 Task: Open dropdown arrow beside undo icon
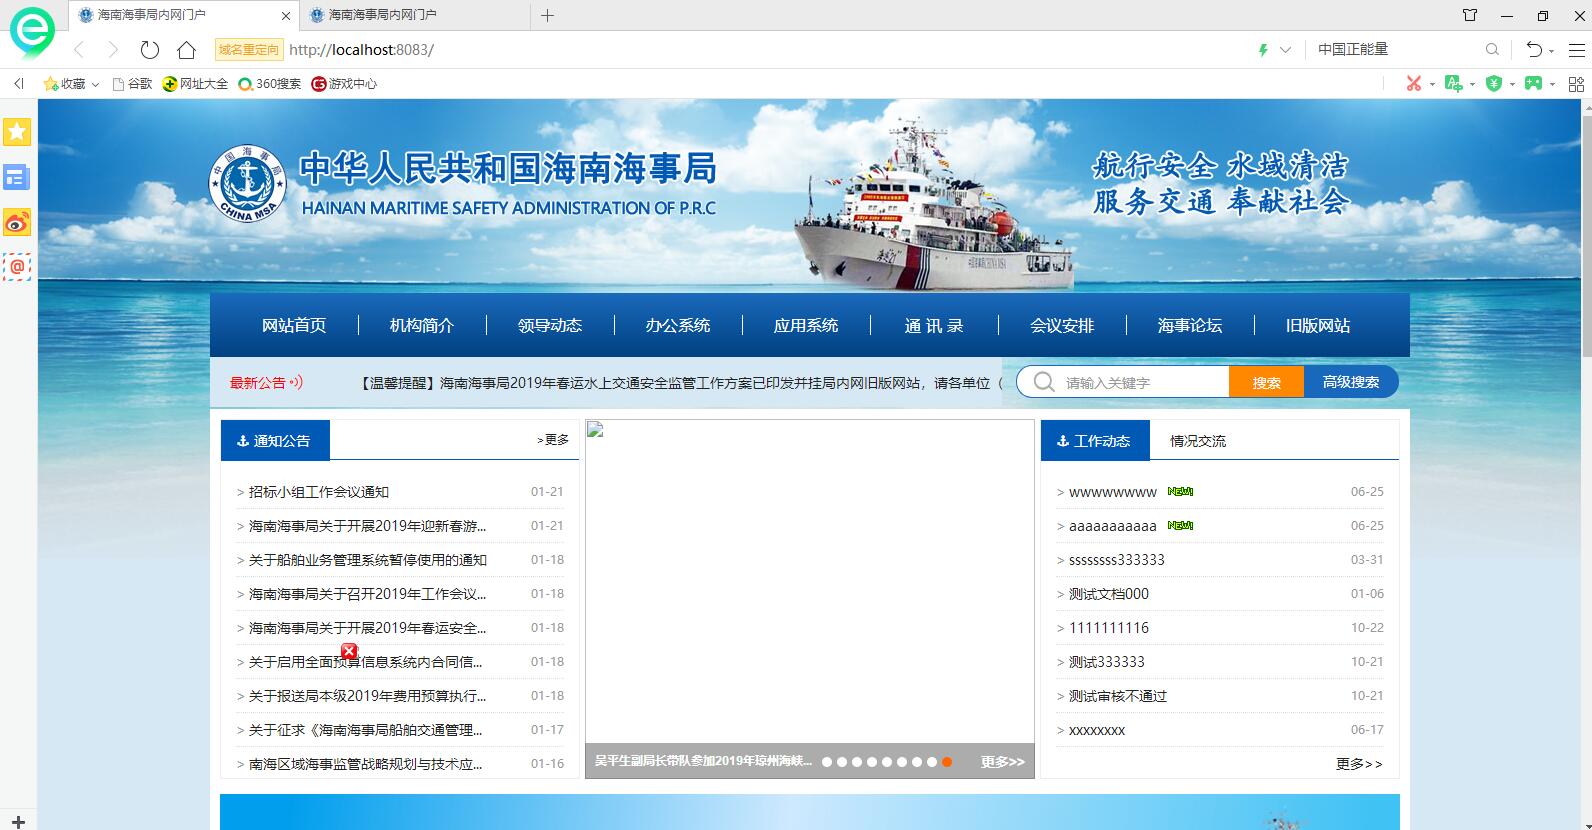[x=1552, y=51]
